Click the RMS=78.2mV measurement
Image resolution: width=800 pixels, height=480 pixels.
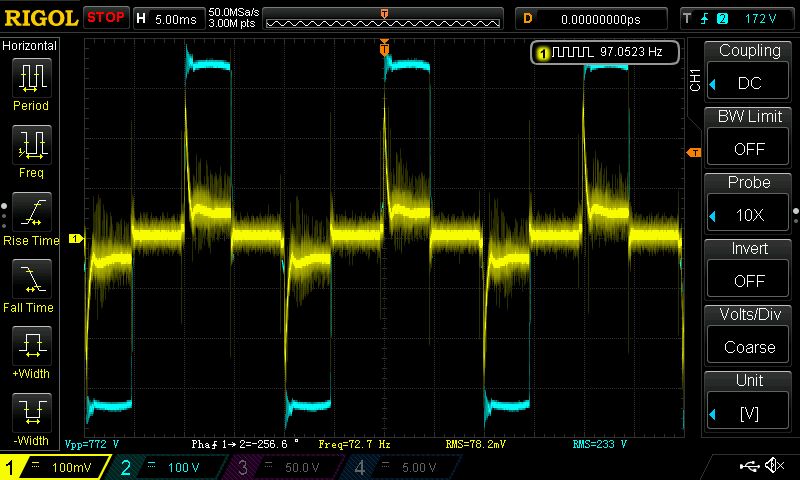(x=476, y=444)
